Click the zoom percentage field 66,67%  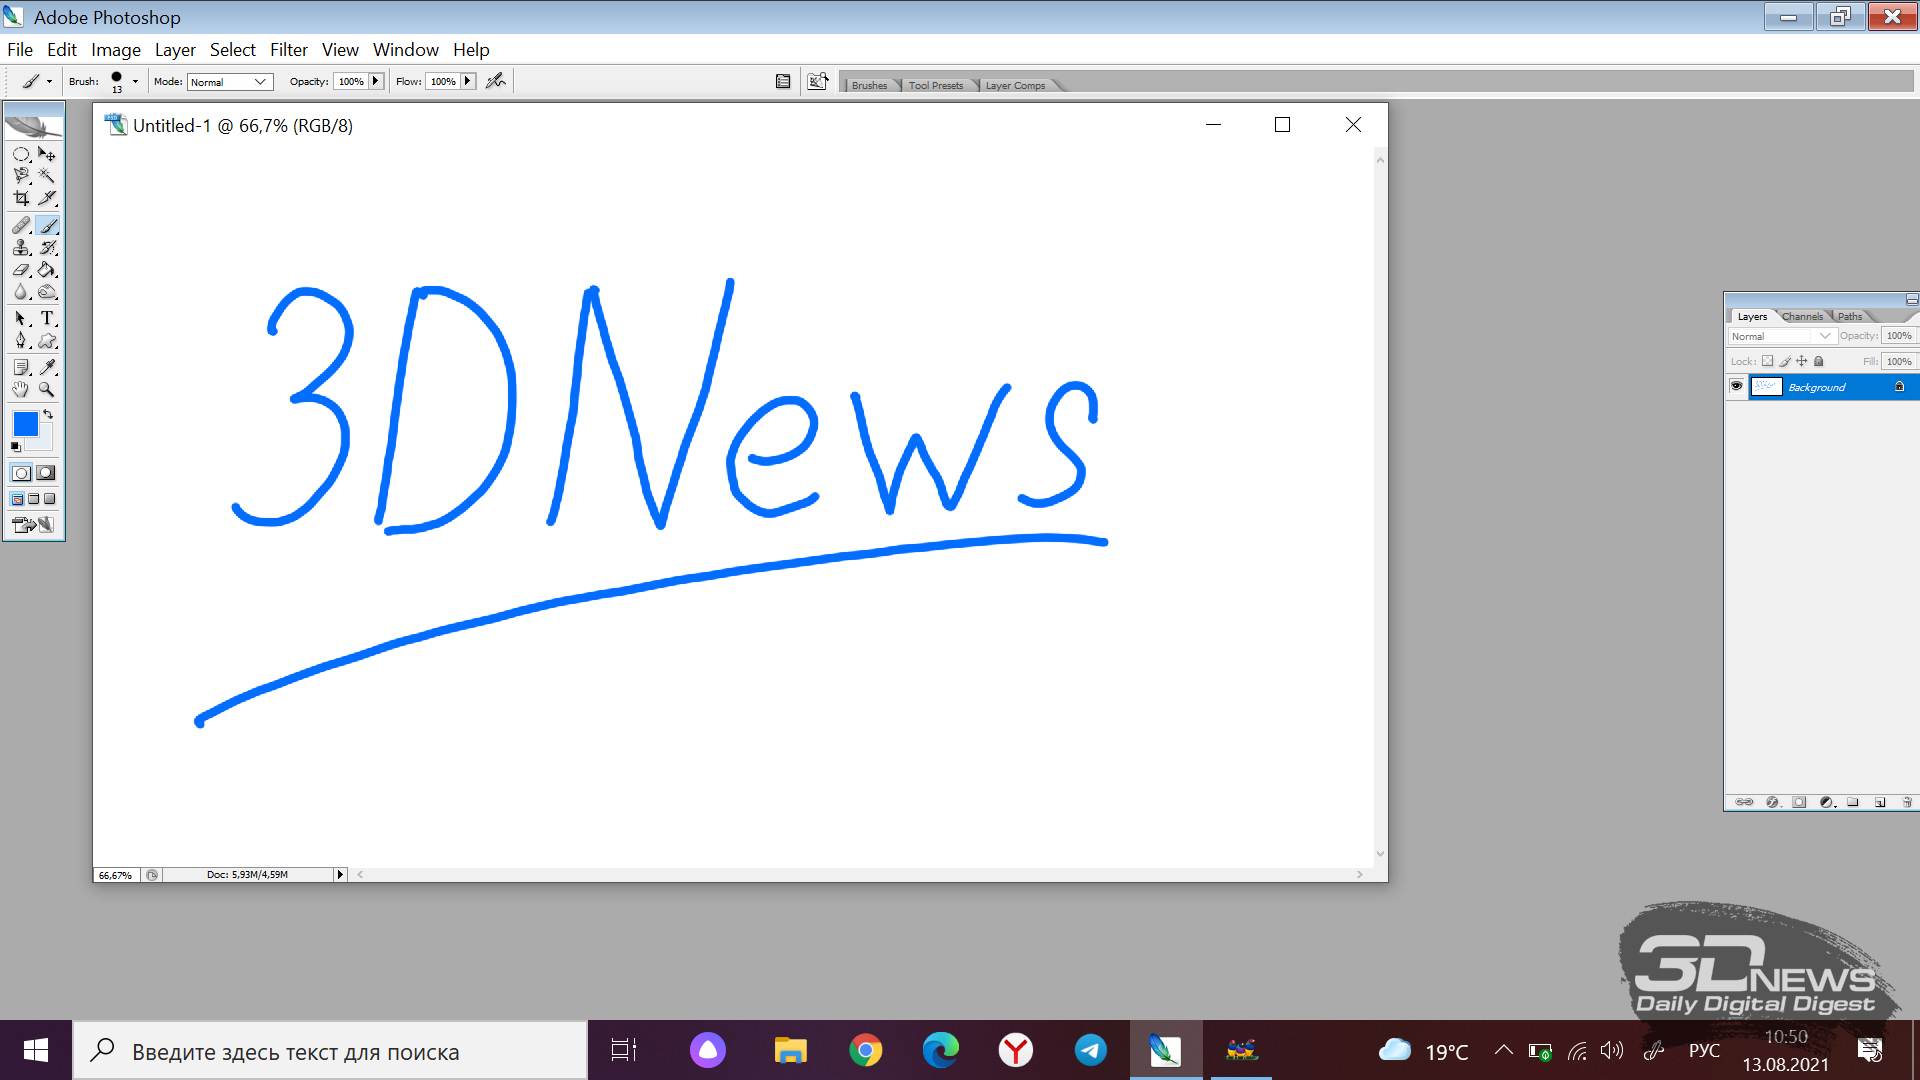coord(116,874)
